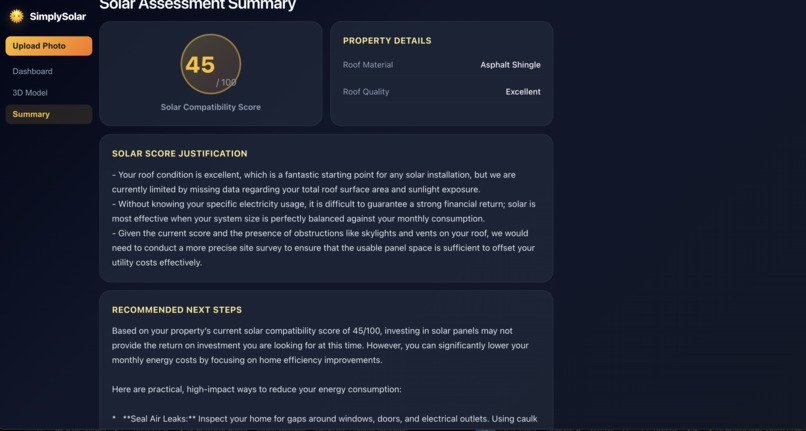Click the Roof Material label
The image size is (806, 431).
[x=368, y=65]
